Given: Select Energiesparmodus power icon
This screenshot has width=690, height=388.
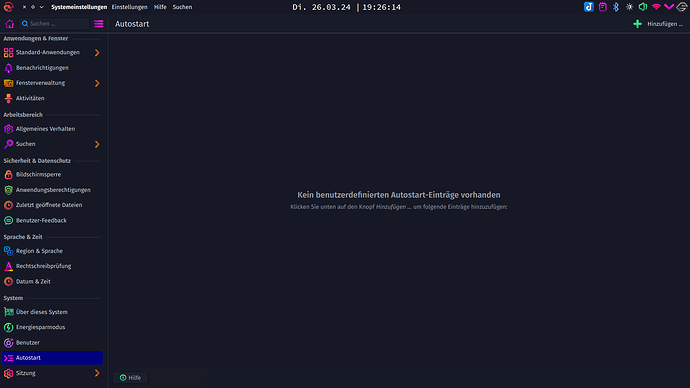Looking at the screenshot, I should 8,327.
